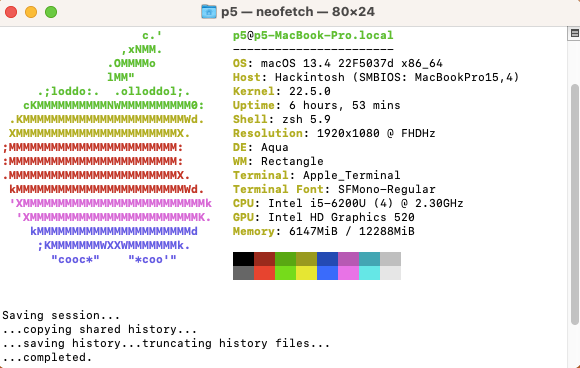
Task: Click the green 'lMM"' ASCII logo line
Action: click(121, 77)
